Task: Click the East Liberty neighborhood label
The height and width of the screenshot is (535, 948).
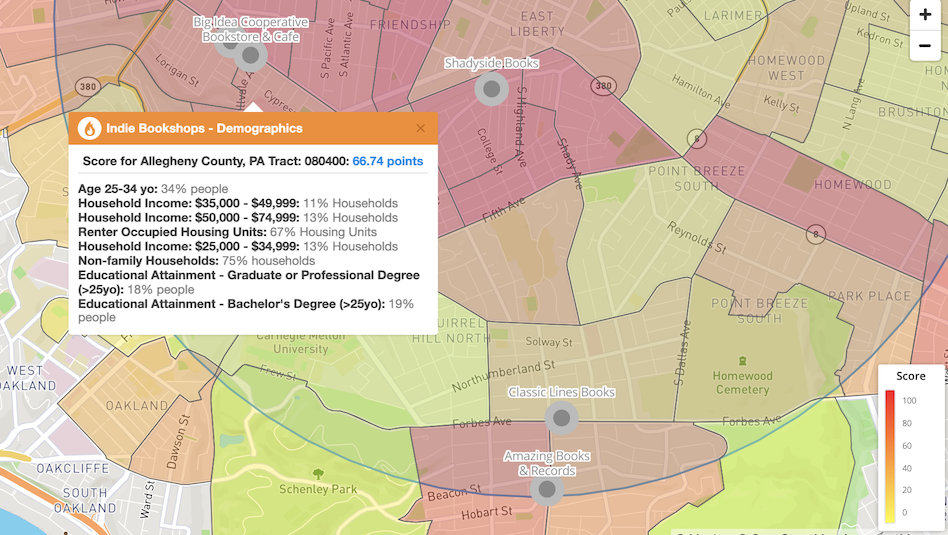Action: (537, 23)
